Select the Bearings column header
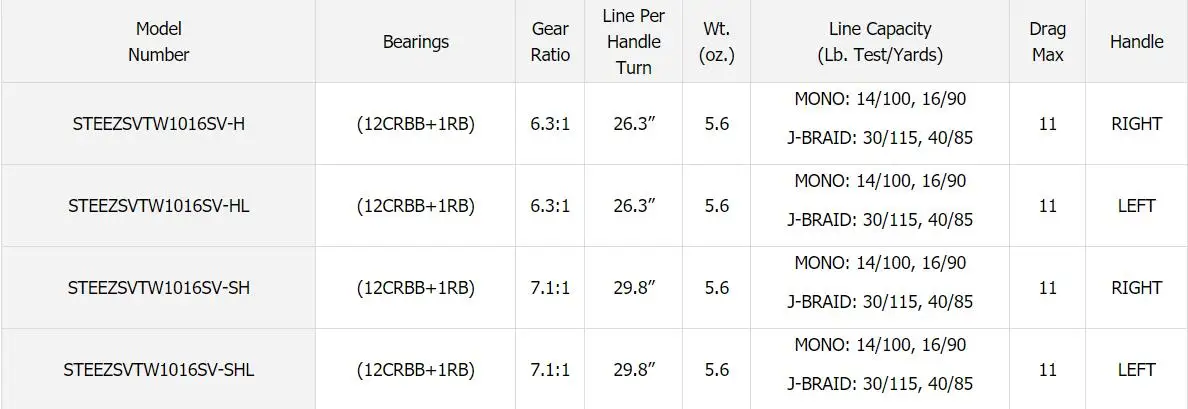The height and width of the screenshot is (409, 1188). pos(415,42)
